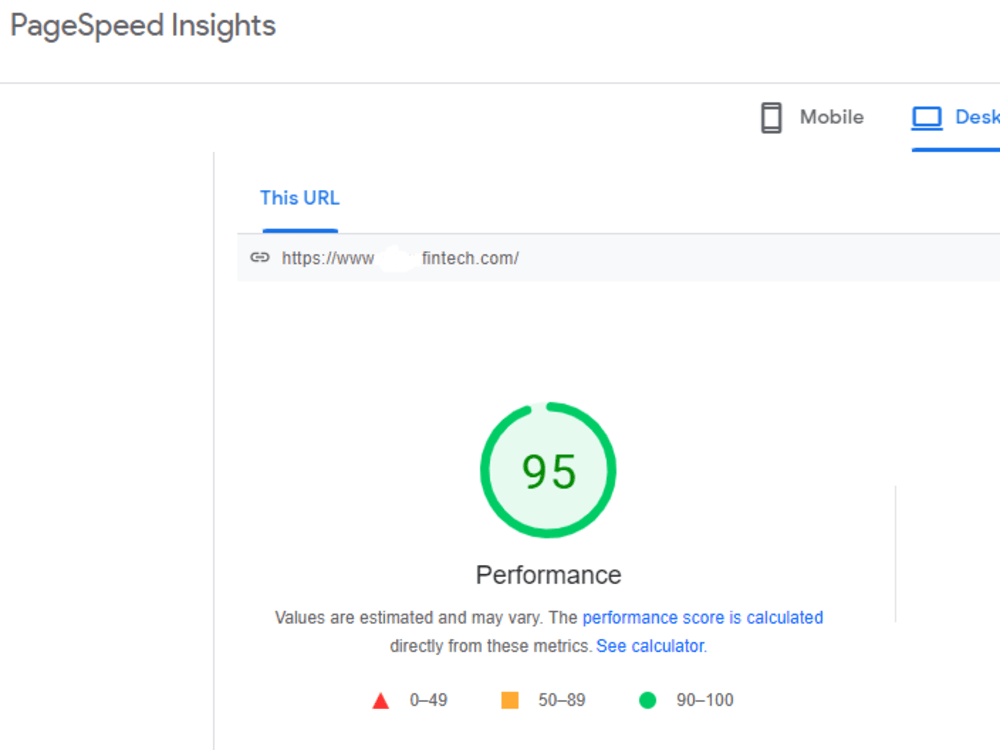Click the red triangle legend icon
1000x750 pixels.
click(x=381, y=701)
